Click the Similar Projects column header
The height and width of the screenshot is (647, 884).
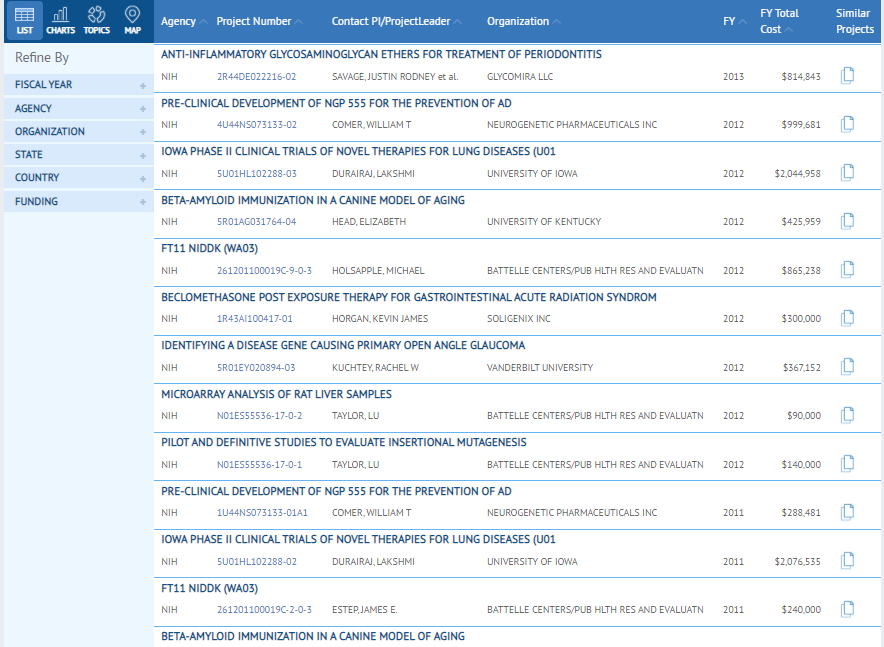[854, 21]
